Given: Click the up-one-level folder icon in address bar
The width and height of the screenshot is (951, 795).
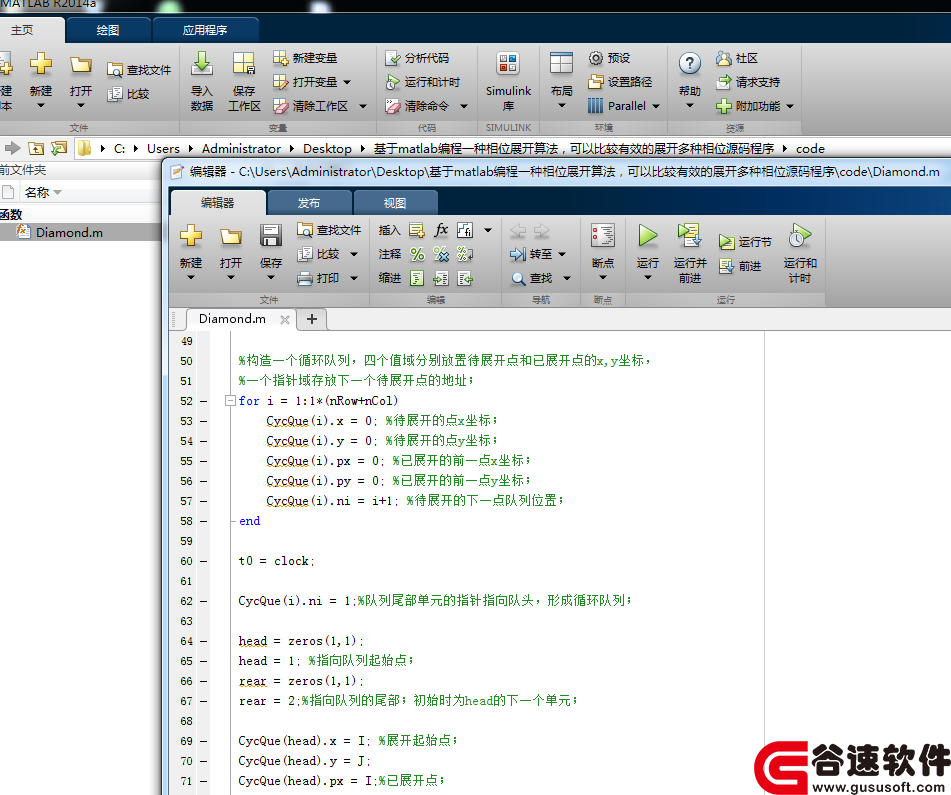Looking at the screenshot, I should click(x=36, y=149).
